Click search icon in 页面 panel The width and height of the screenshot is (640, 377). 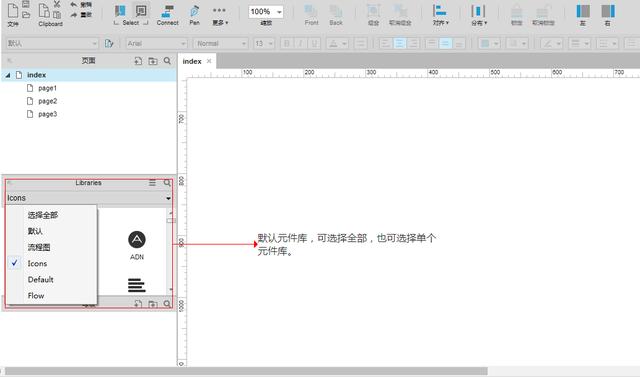(x=167, y=61)
